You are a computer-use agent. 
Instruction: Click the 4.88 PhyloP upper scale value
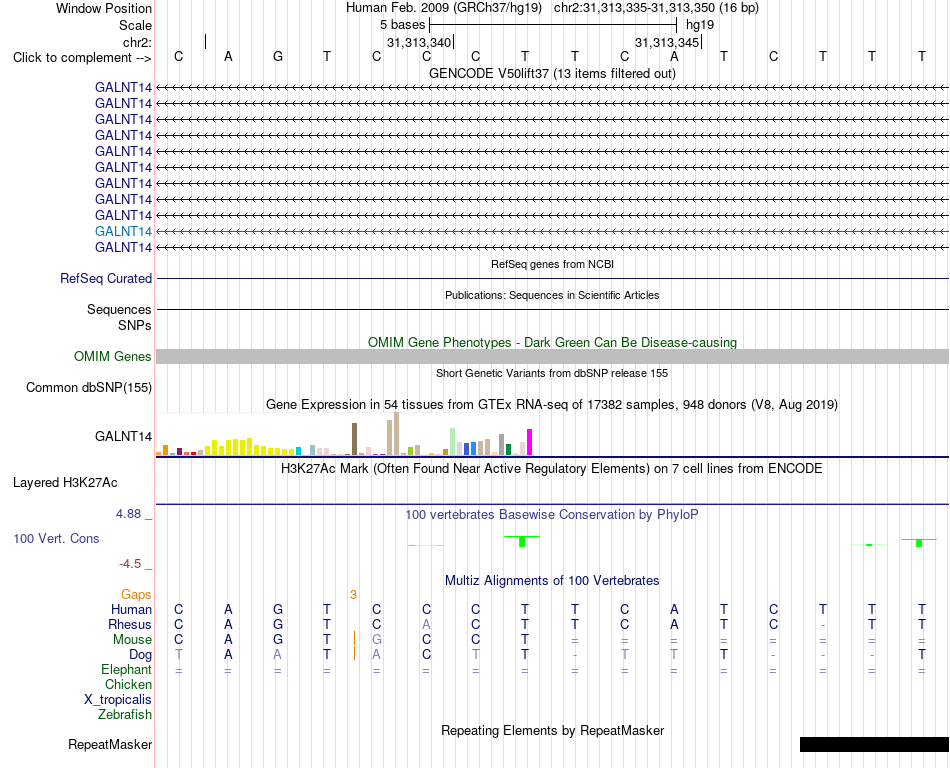128,514
